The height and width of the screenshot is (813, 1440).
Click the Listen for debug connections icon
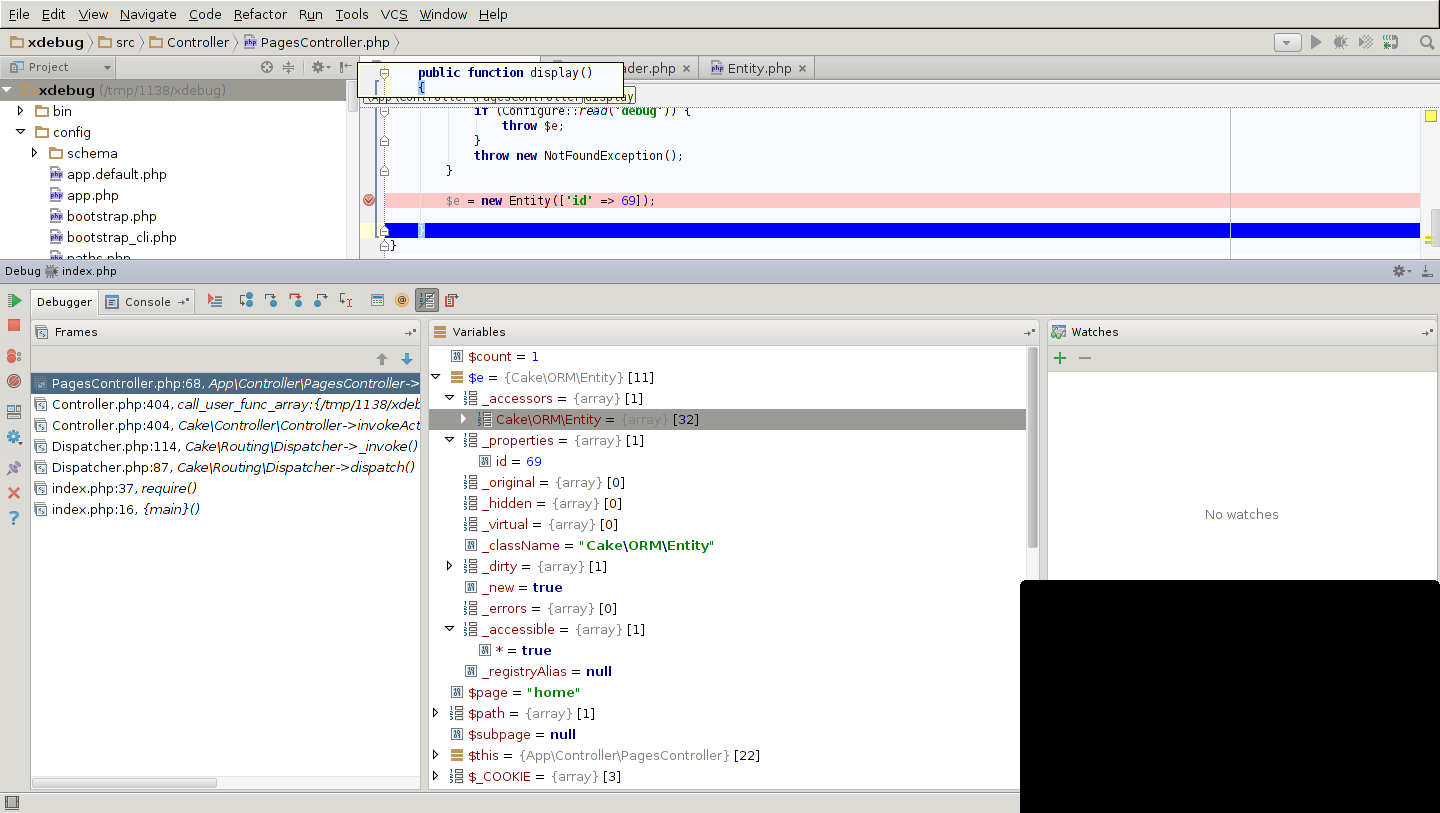coord(1390,42)
